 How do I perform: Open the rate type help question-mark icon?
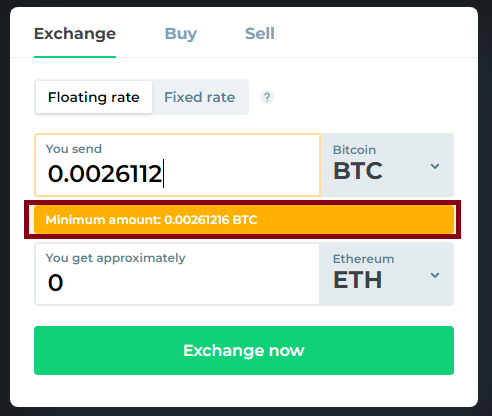click(267, 97)
